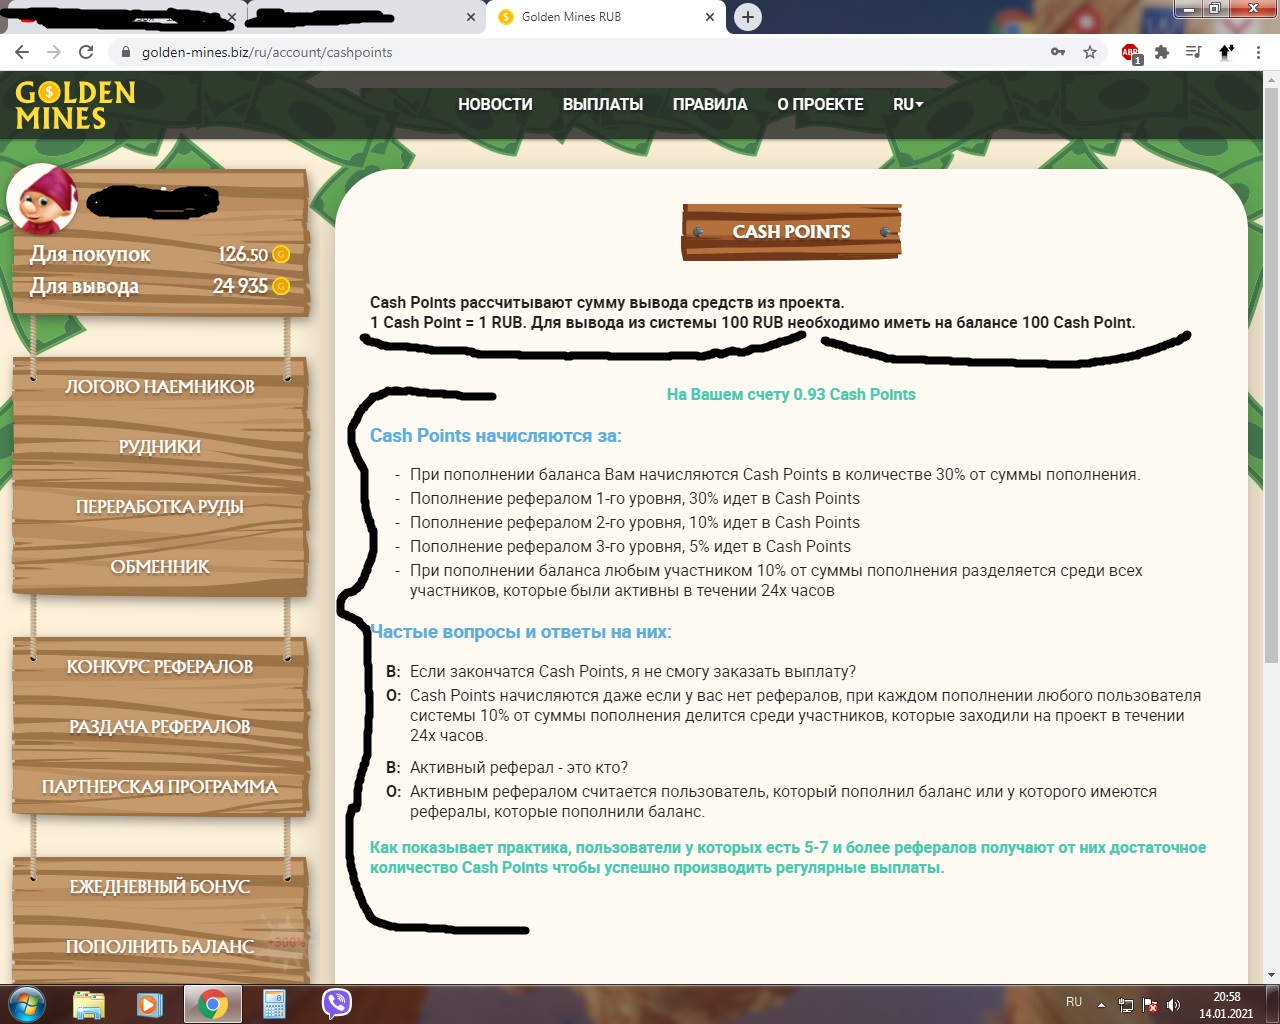
Task: Close the first redacted tab
Action: (232, 17)
